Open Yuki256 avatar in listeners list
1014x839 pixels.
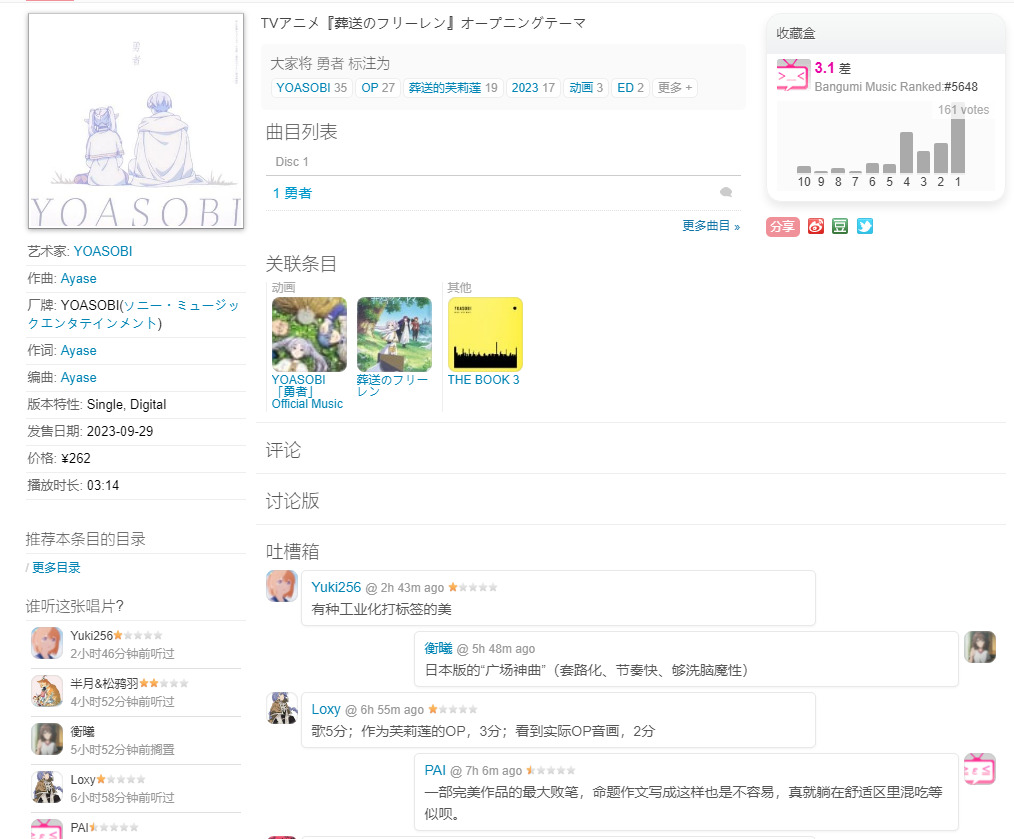(47, 643)
